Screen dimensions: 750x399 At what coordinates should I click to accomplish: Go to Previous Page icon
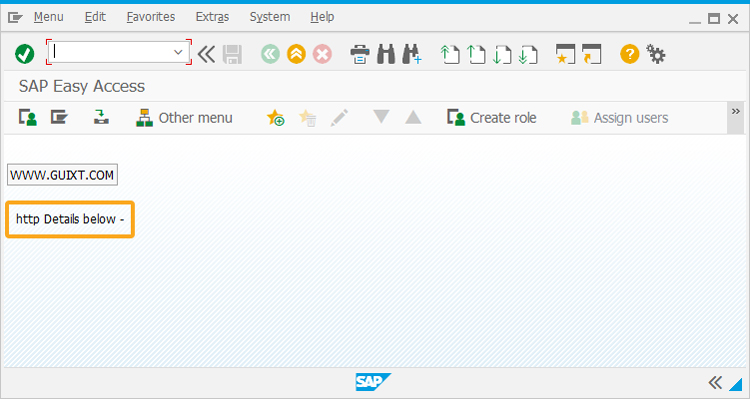tap(476, 54)
